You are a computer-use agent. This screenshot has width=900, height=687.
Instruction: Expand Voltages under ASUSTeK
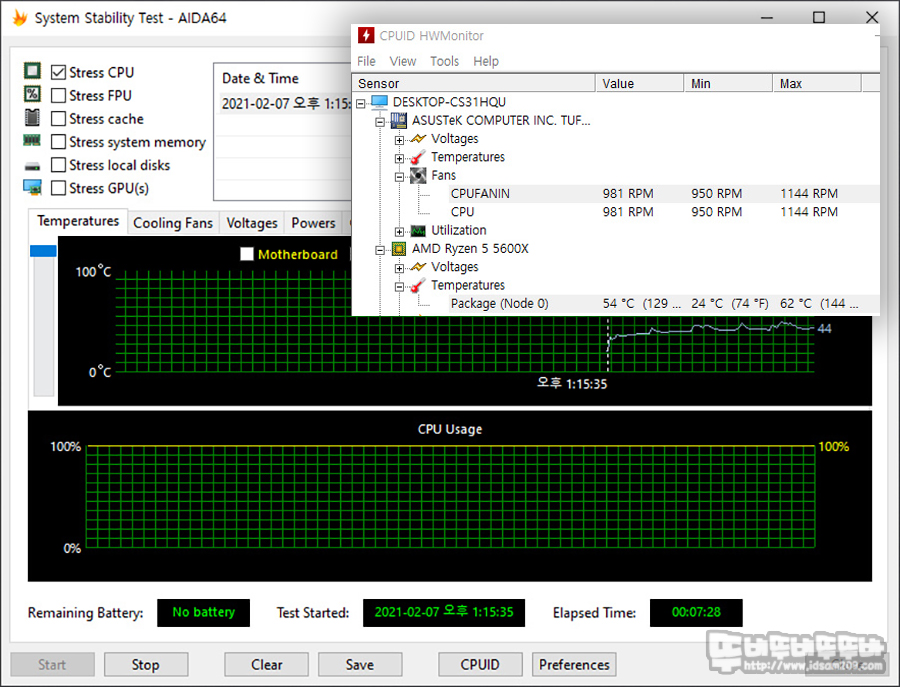coord(399,140)
